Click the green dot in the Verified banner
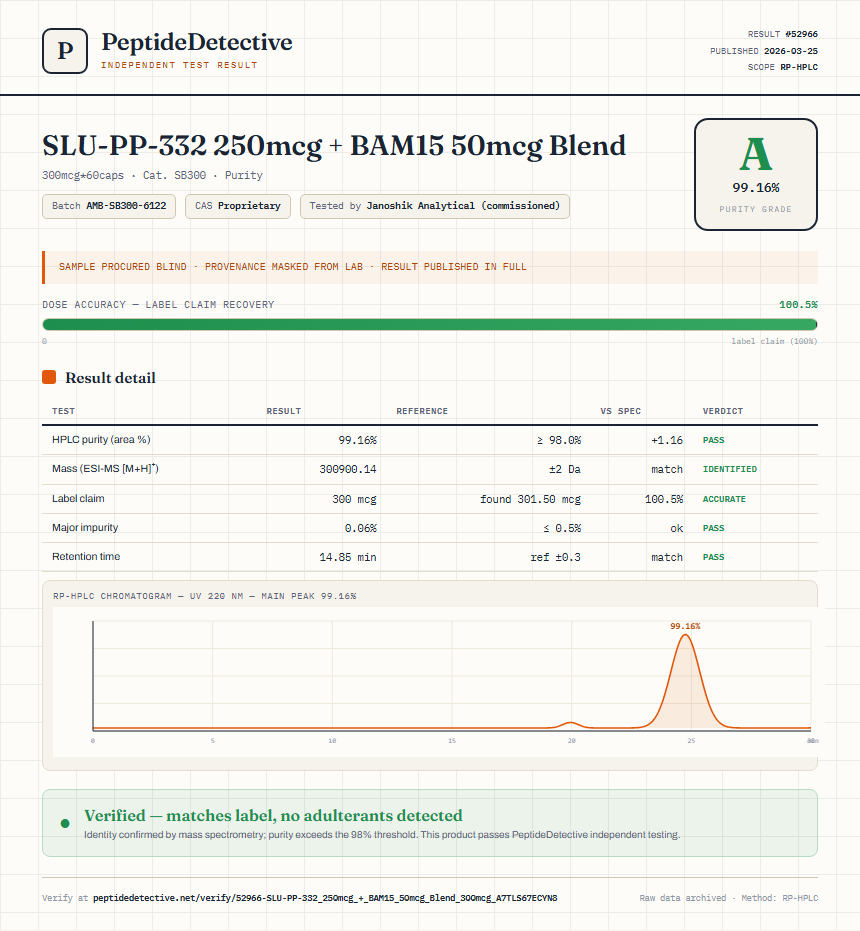 coord(65,823)
